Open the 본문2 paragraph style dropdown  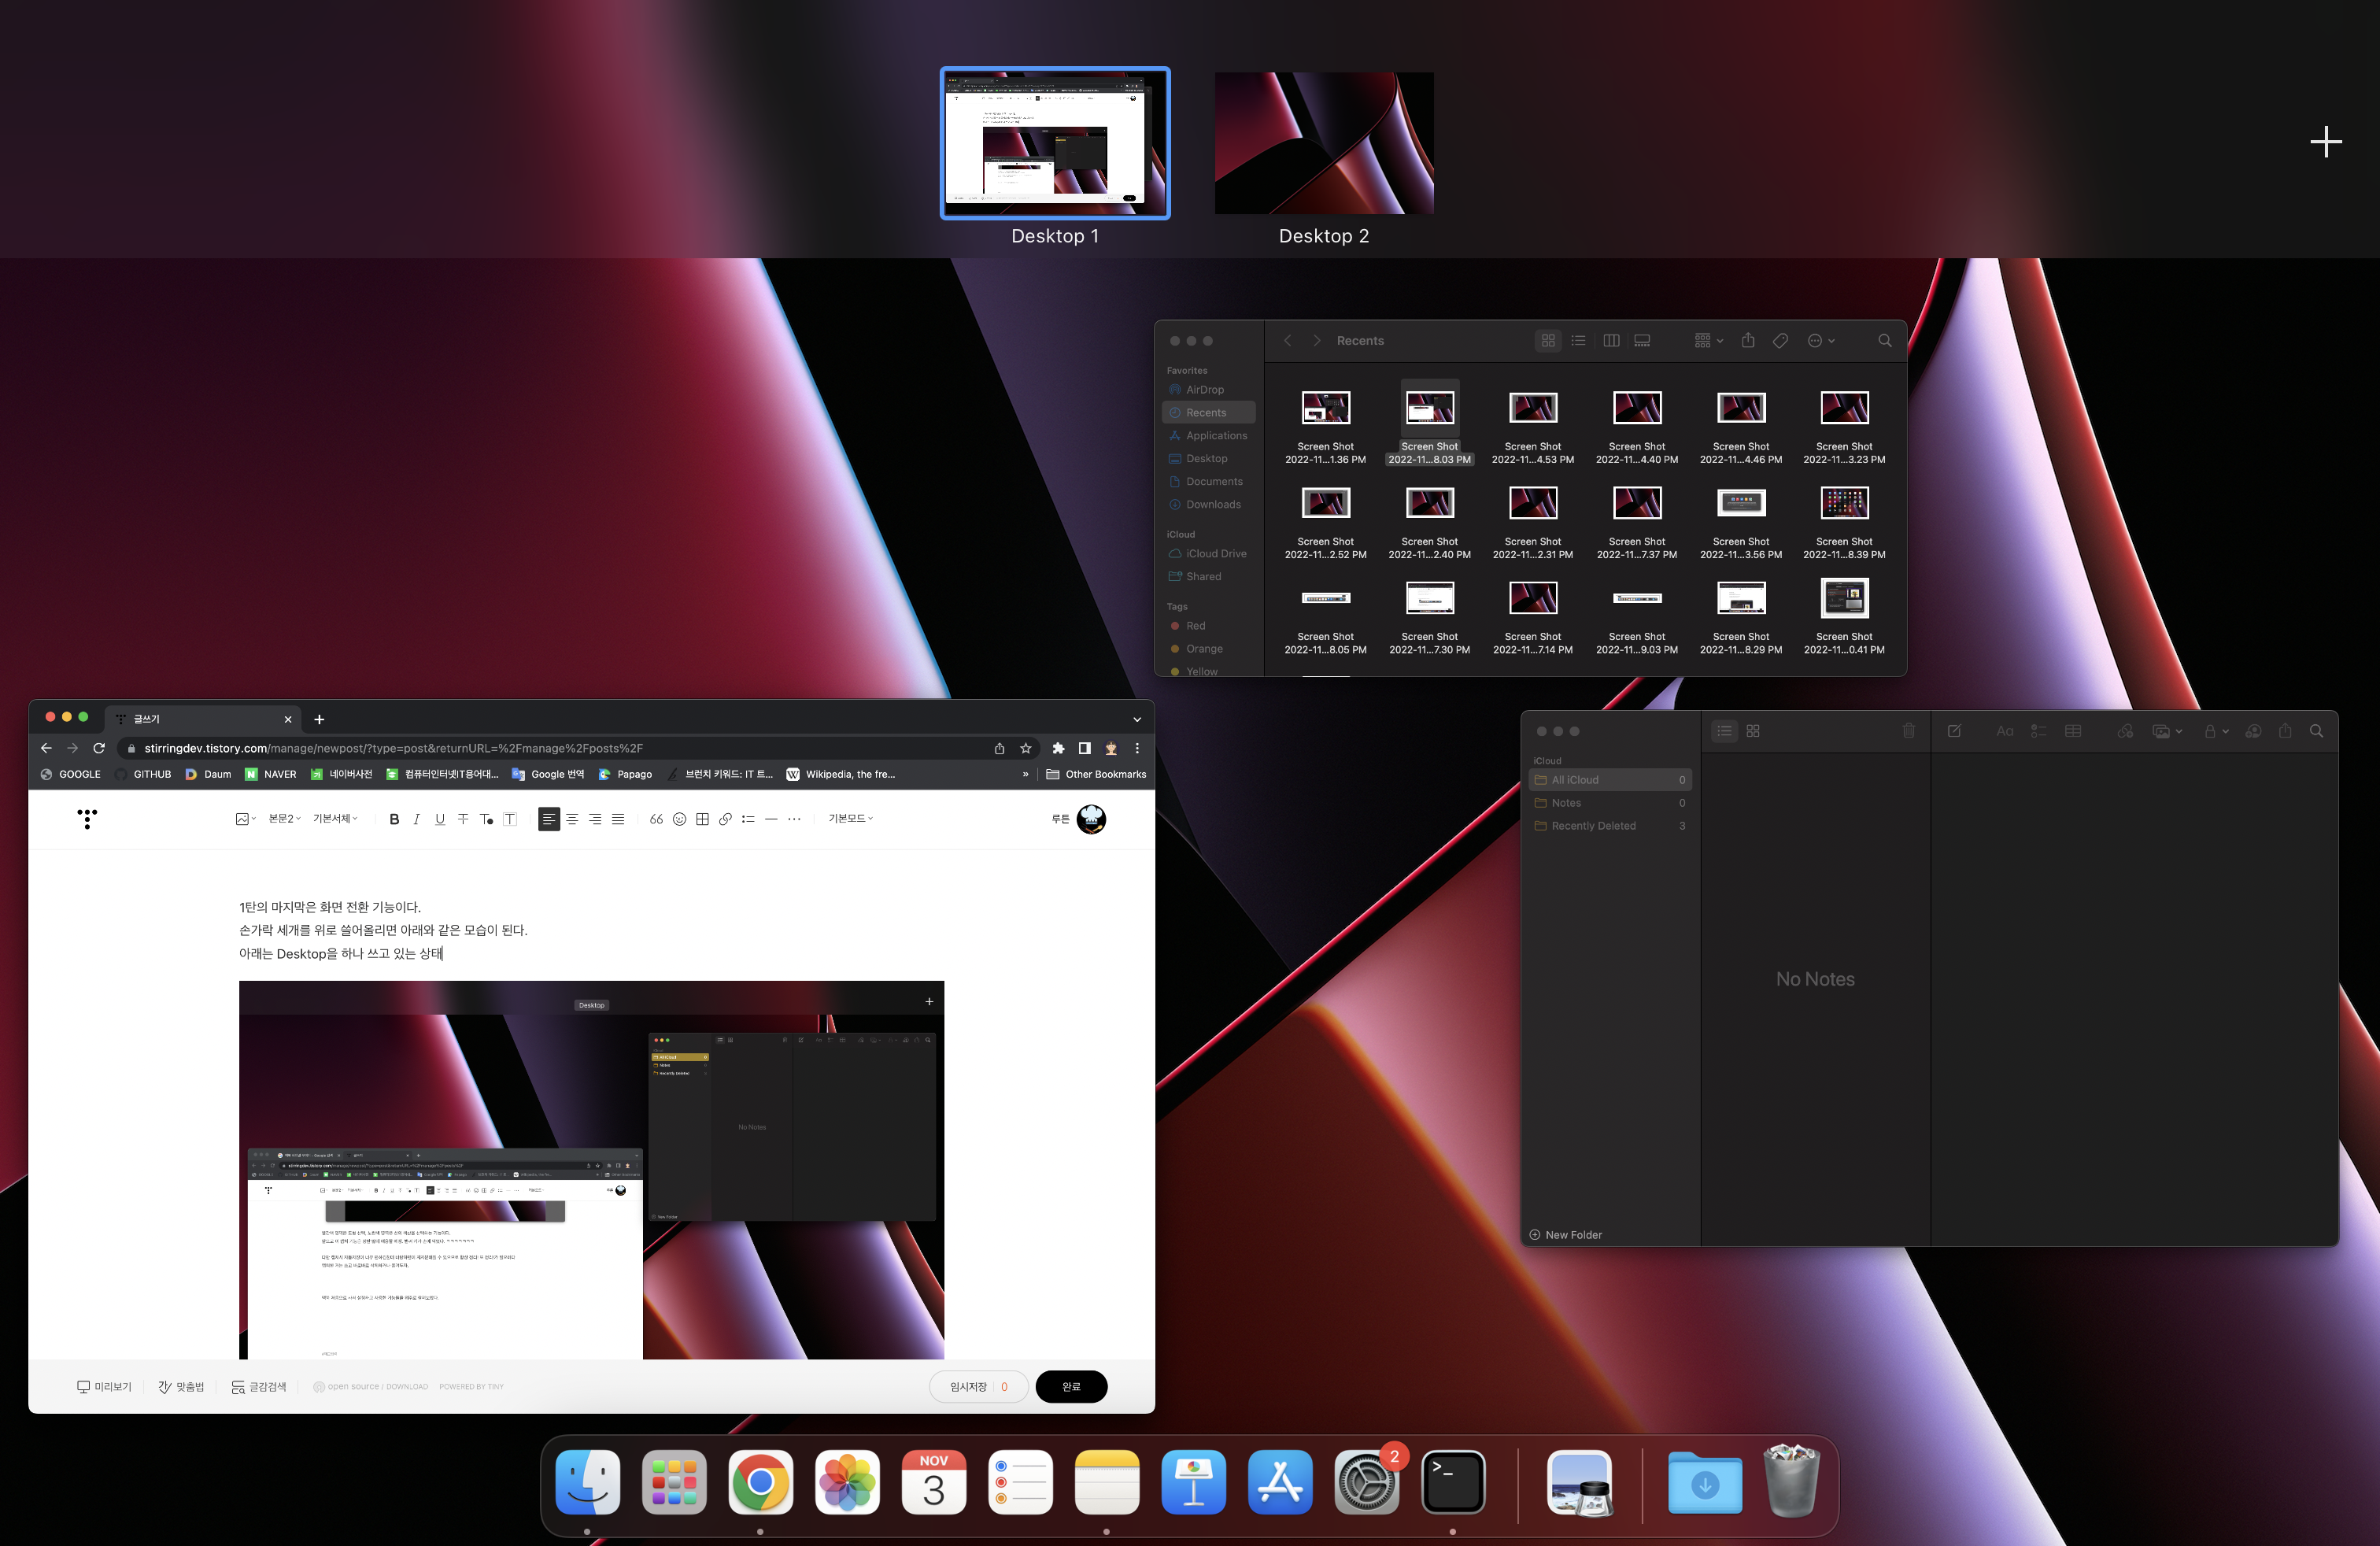(x=284, y=819)
